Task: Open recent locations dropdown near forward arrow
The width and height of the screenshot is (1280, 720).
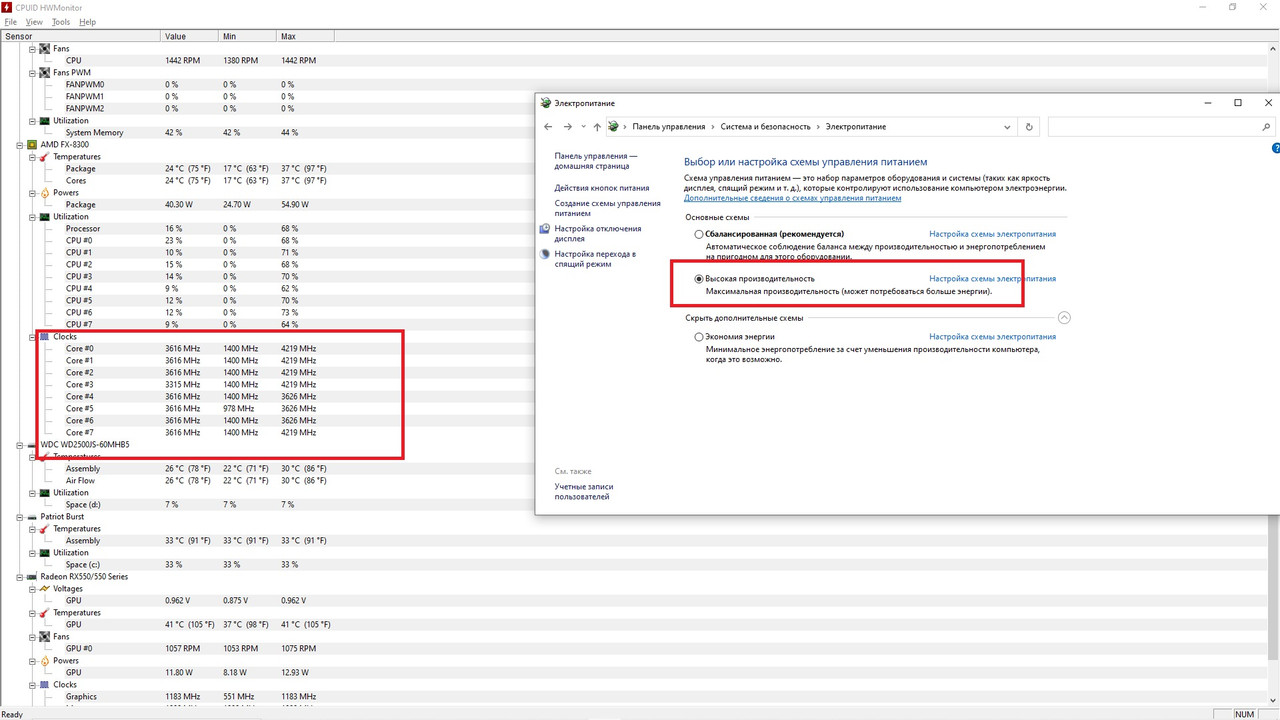Action: coord(583,127)
